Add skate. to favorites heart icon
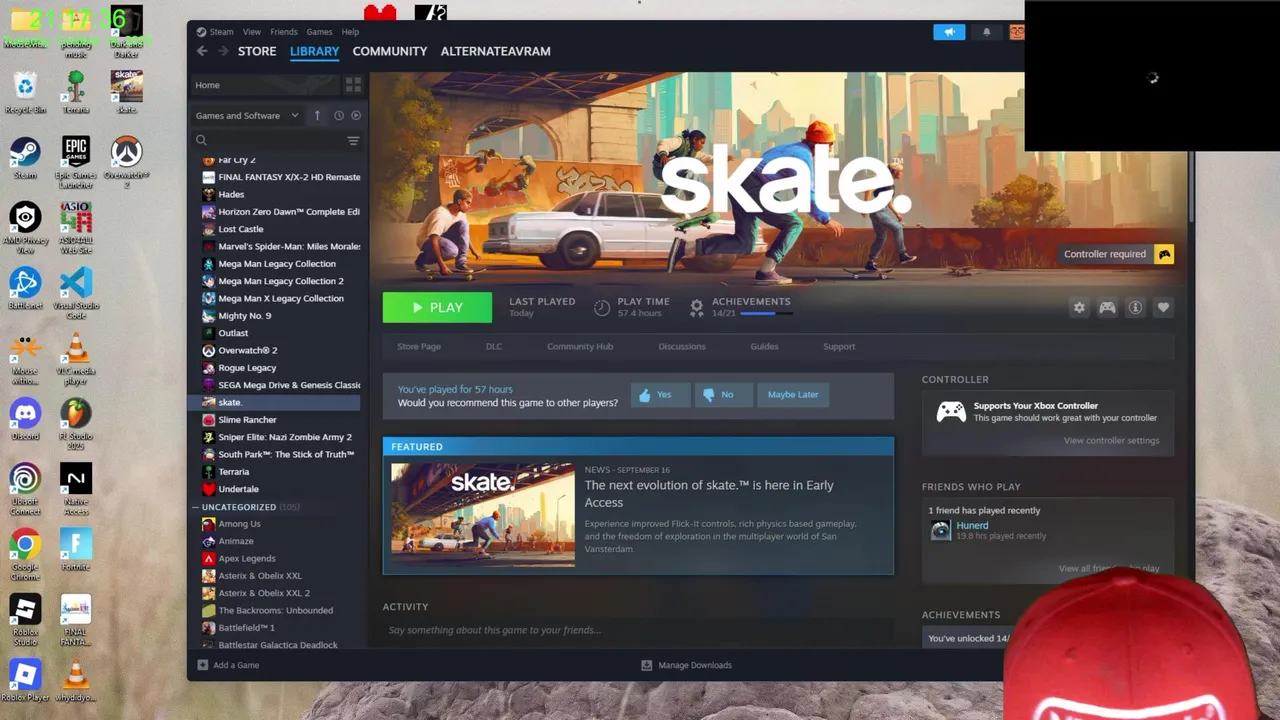Image resolution: width=1280 pixels, height=720 pixels. (x=1163, y=308)
